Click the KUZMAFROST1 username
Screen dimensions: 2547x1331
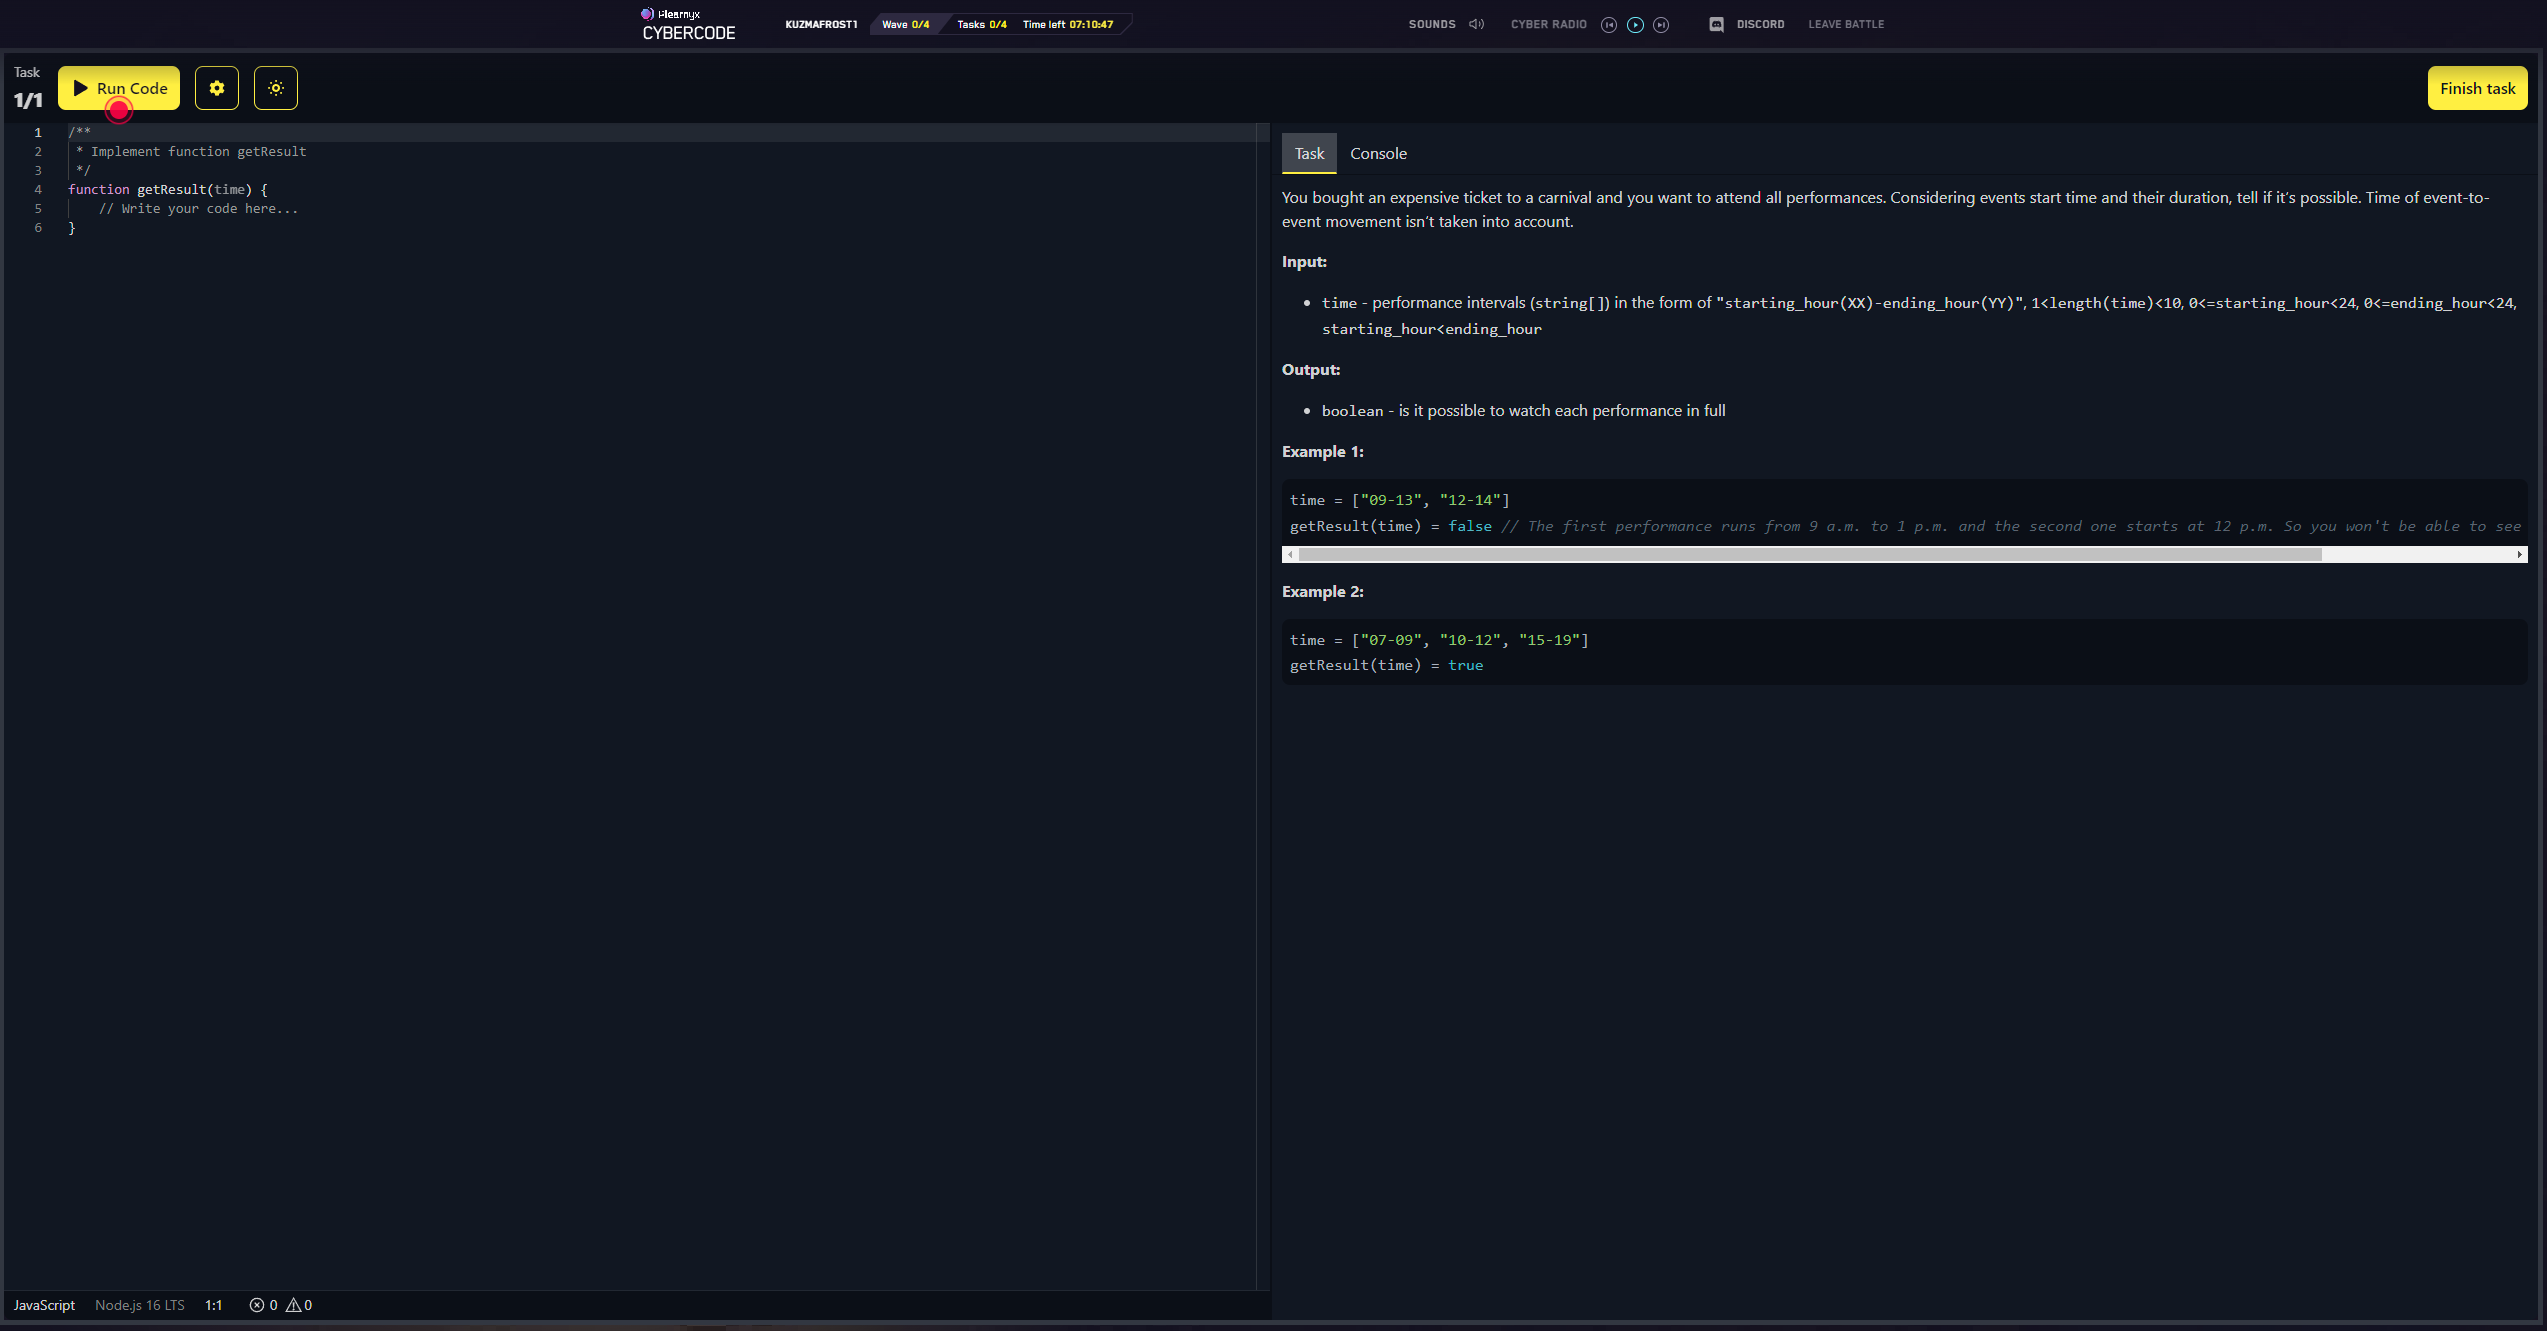[821, 24]
